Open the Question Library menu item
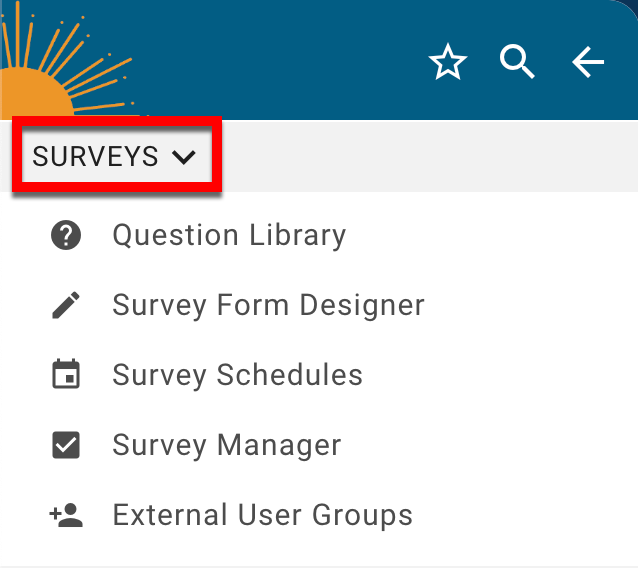 pos(229,236)
